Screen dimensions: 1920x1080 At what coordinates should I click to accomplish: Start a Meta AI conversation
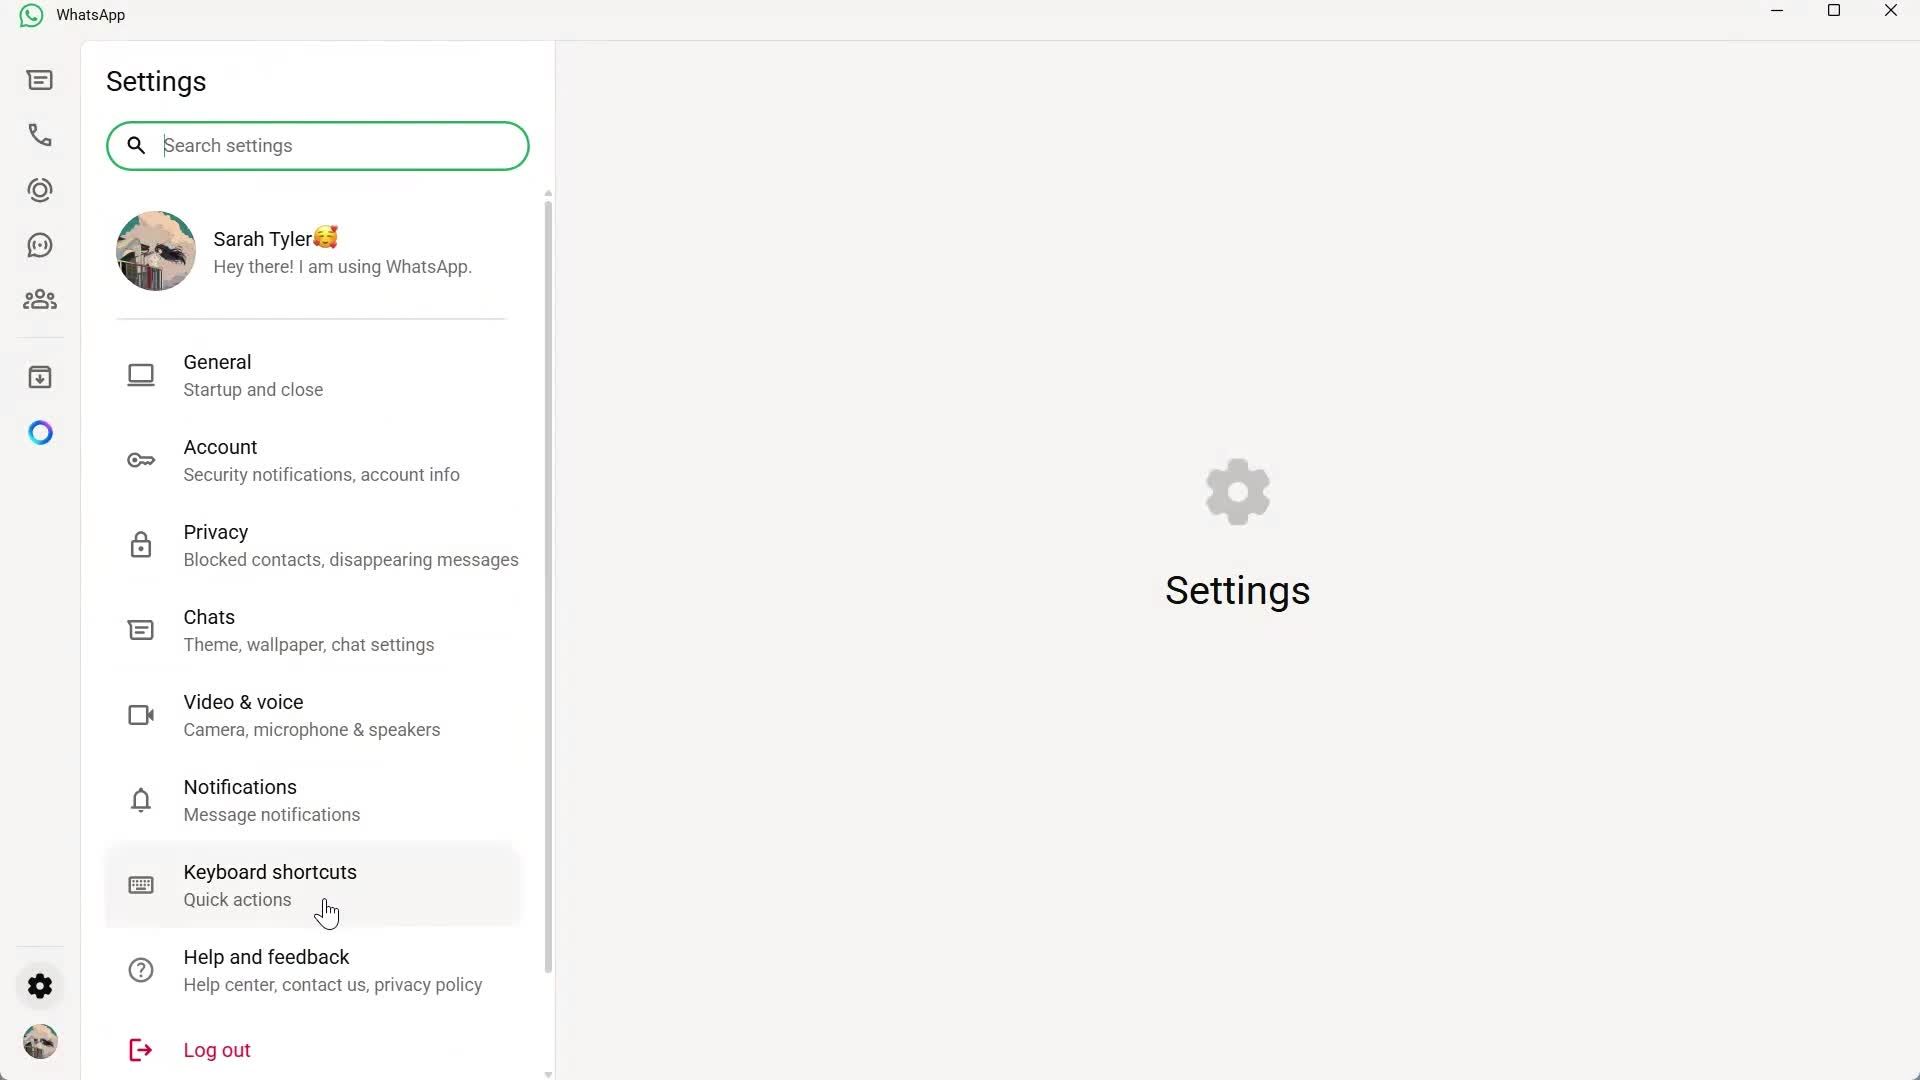click(x=39, y=432)
